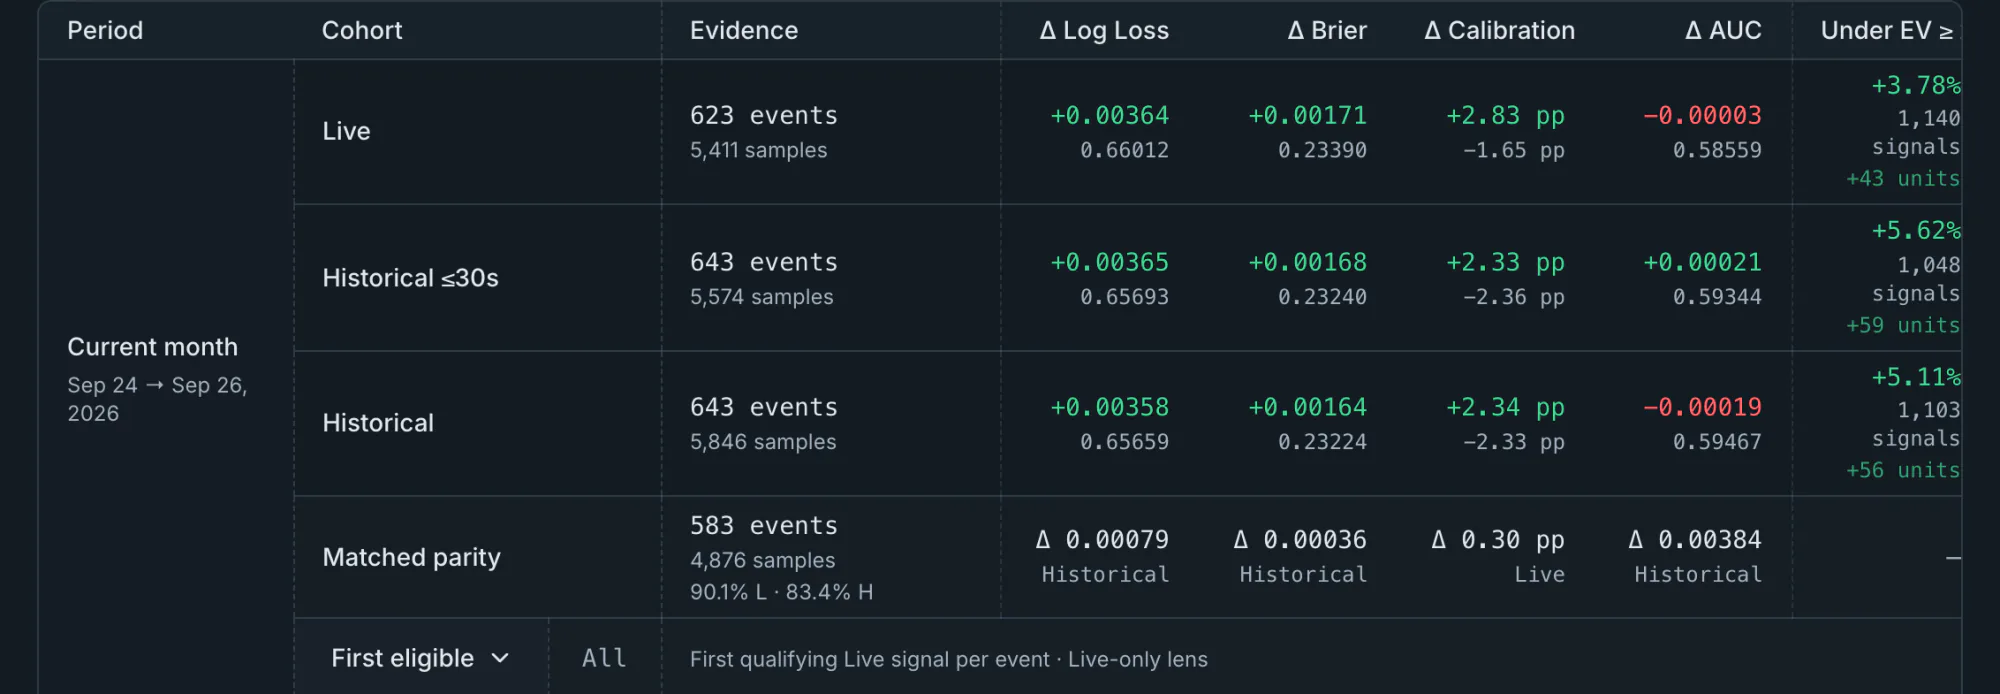Click the +56 units text
2000x694 pixels.
(1903, 470)
